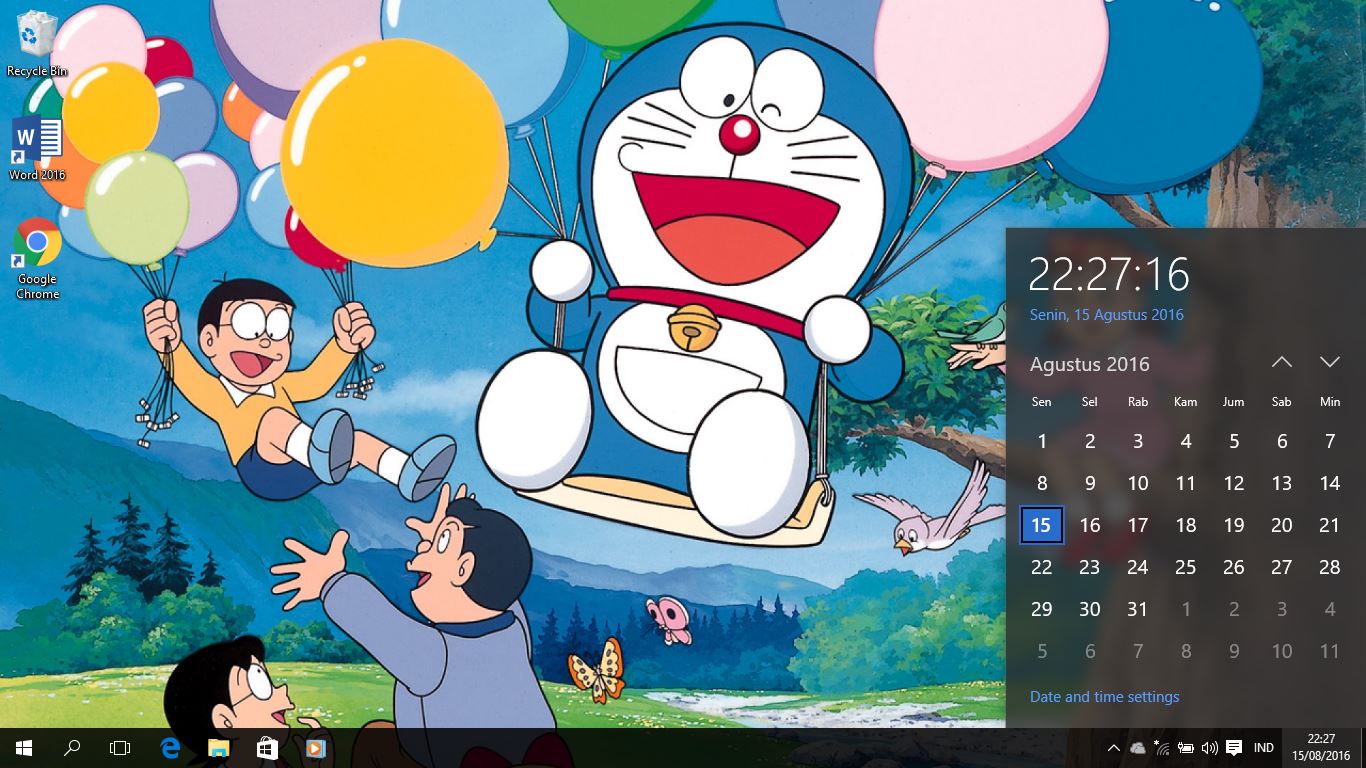Select day 21 in the calendar

[x=1330, y=525]
